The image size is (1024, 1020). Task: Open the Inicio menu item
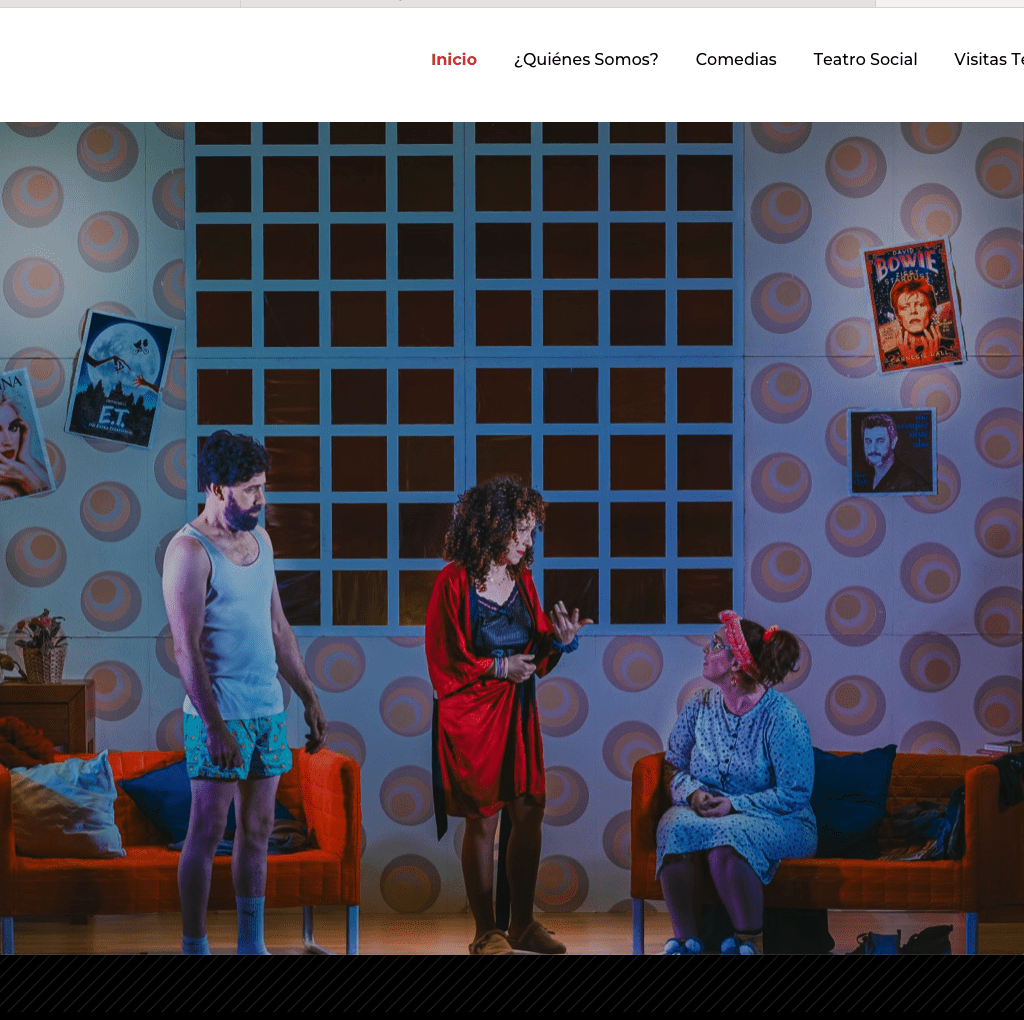[453, 59]
